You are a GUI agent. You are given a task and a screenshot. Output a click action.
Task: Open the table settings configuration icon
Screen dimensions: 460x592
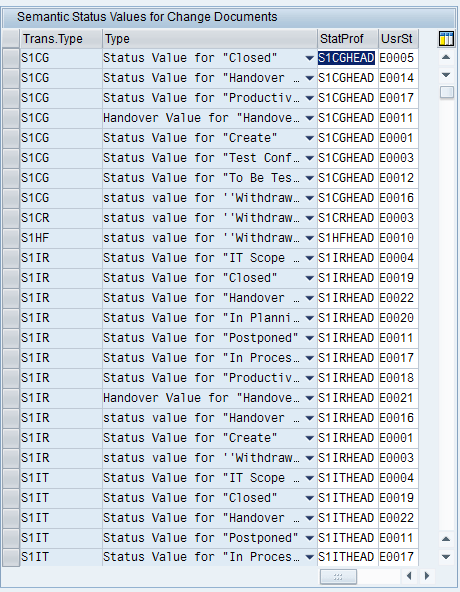[x=446, y=39]
